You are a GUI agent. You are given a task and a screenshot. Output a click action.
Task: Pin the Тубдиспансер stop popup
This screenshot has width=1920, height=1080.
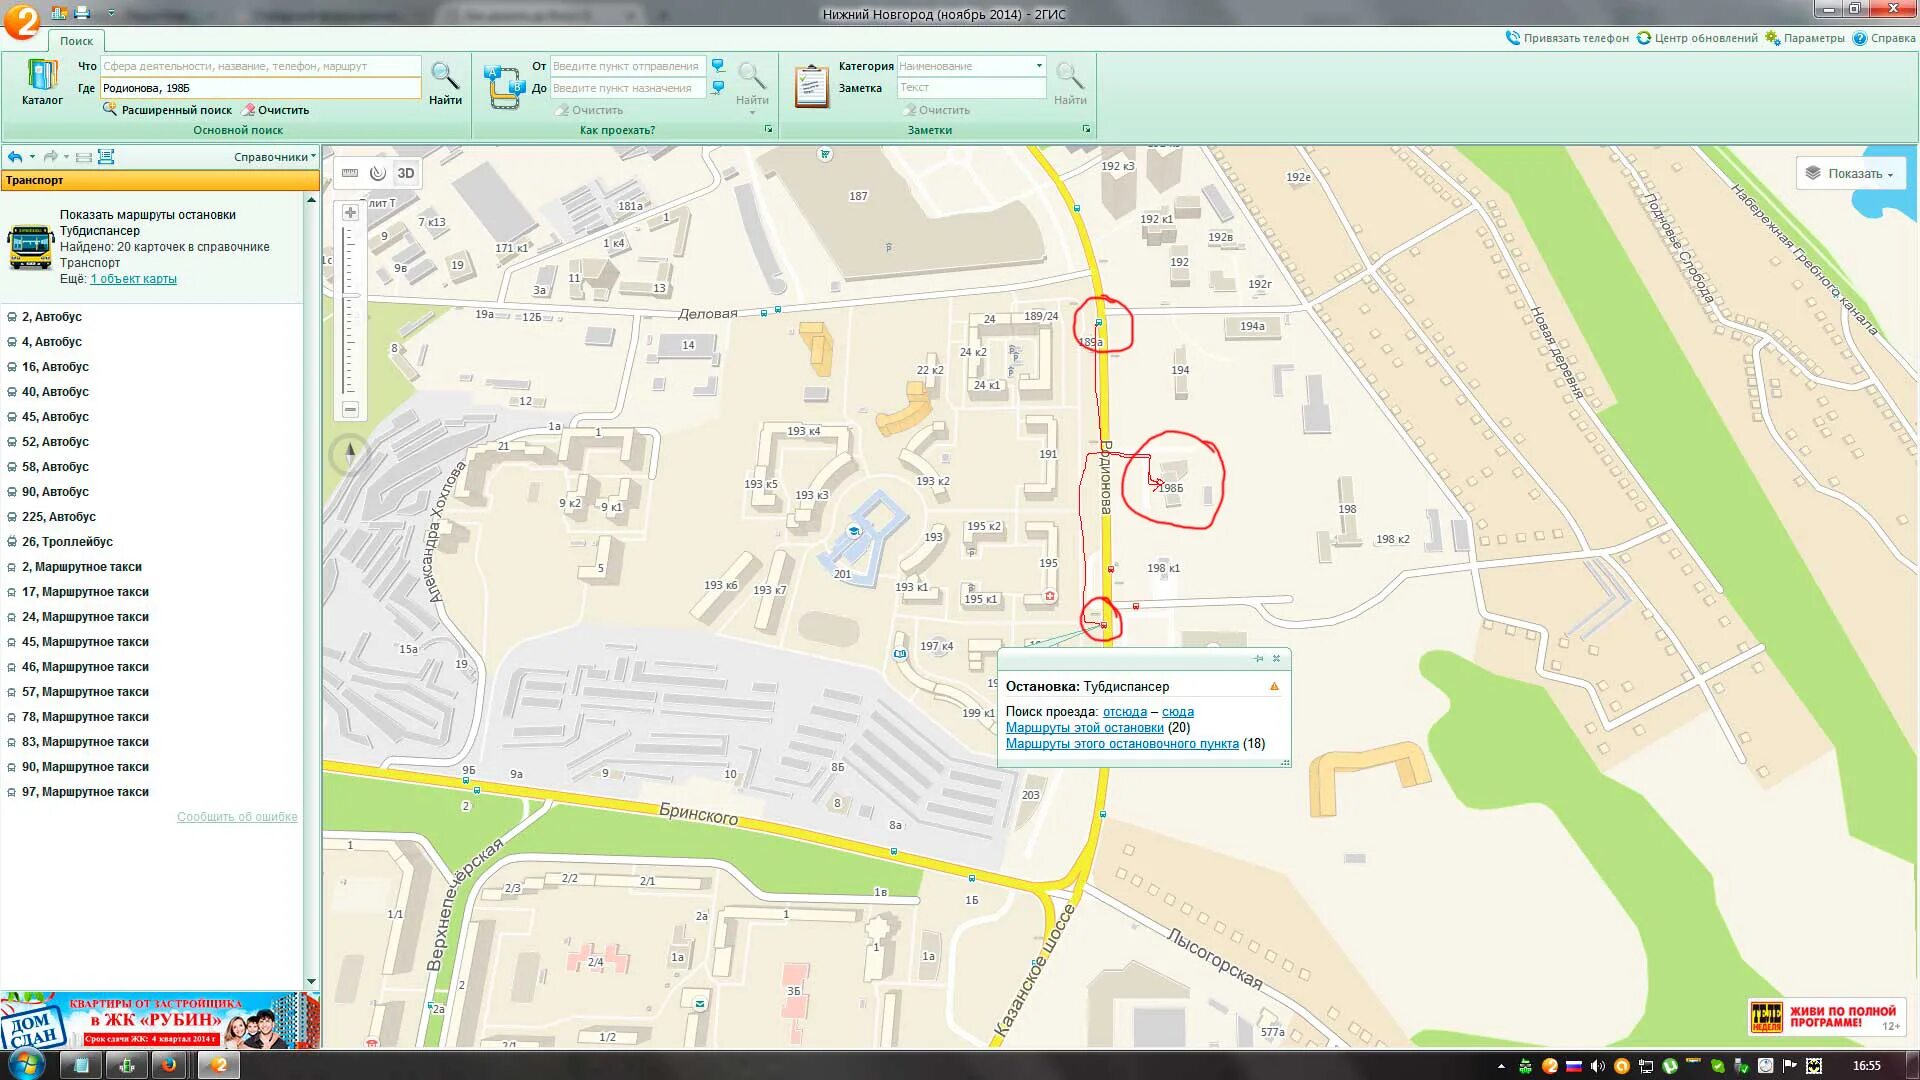coord(1258,658)
